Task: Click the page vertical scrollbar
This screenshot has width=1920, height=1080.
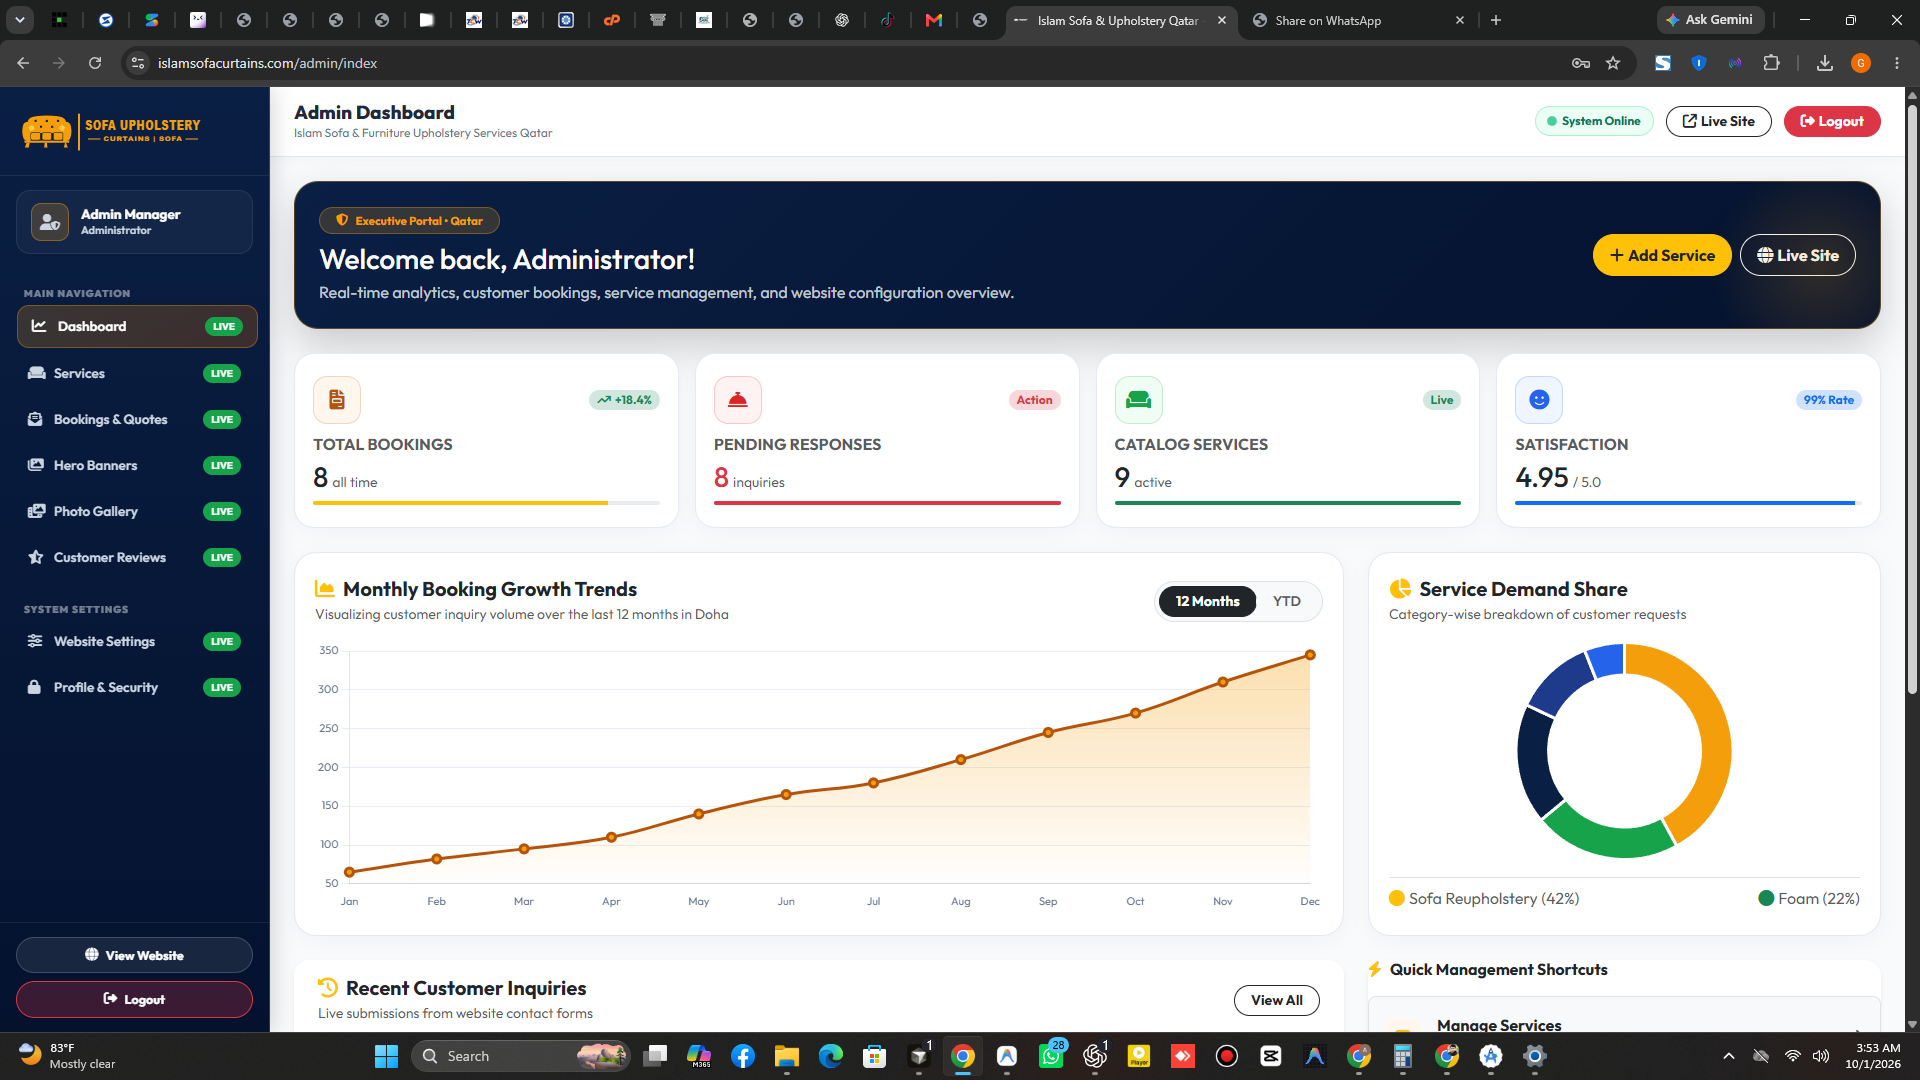Action: tap(1912, 400)
